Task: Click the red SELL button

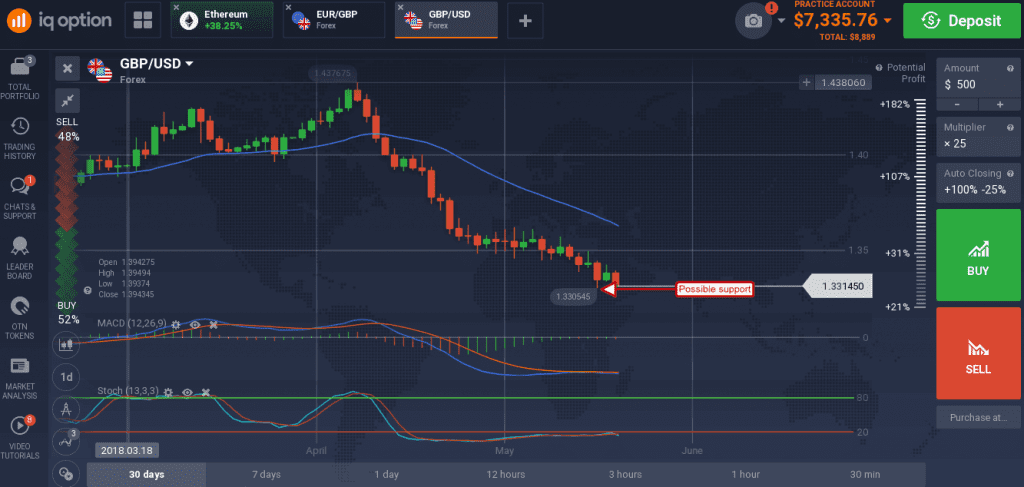Action: pos(978,353)
